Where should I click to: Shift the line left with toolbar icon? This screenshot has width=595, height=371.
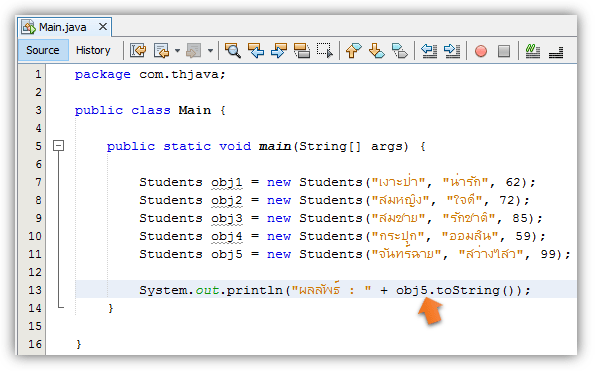[x=429, y=50]
